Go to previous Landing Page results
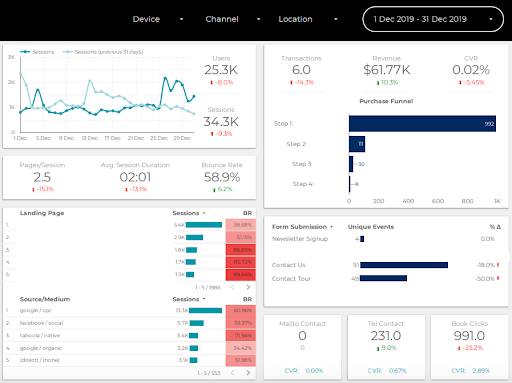 (233, 287)
